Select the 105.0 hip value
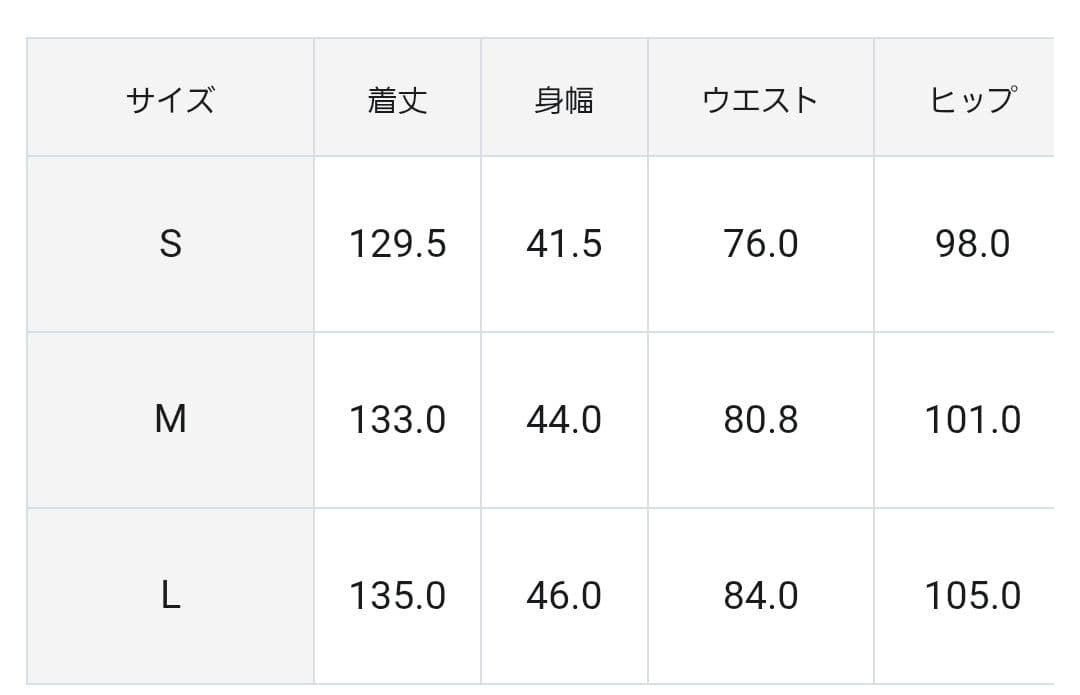This screenshot has height=695, width=1080. (972, 596)
